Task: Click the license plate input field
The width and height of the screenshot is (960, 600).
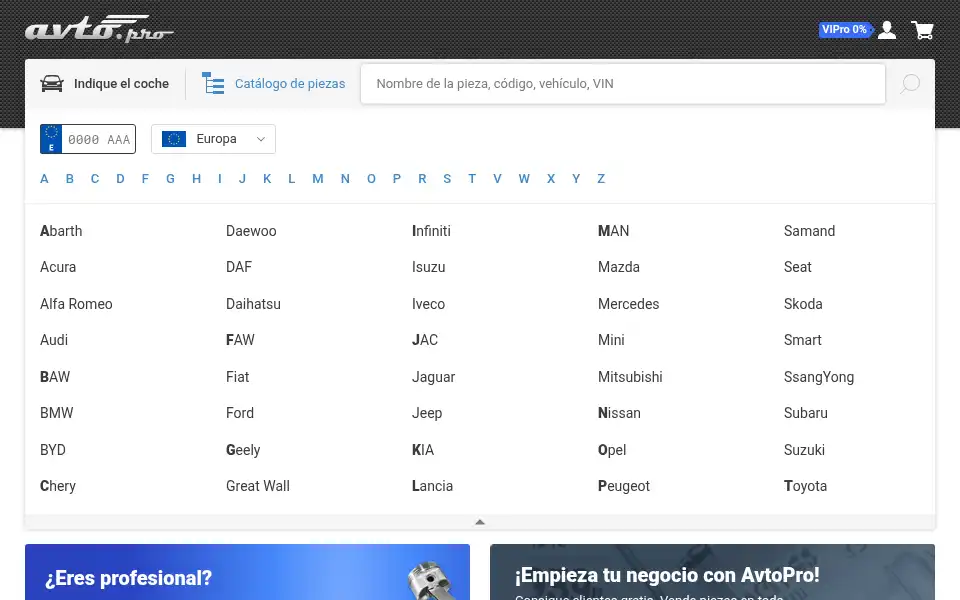Action: coord(99,139)
